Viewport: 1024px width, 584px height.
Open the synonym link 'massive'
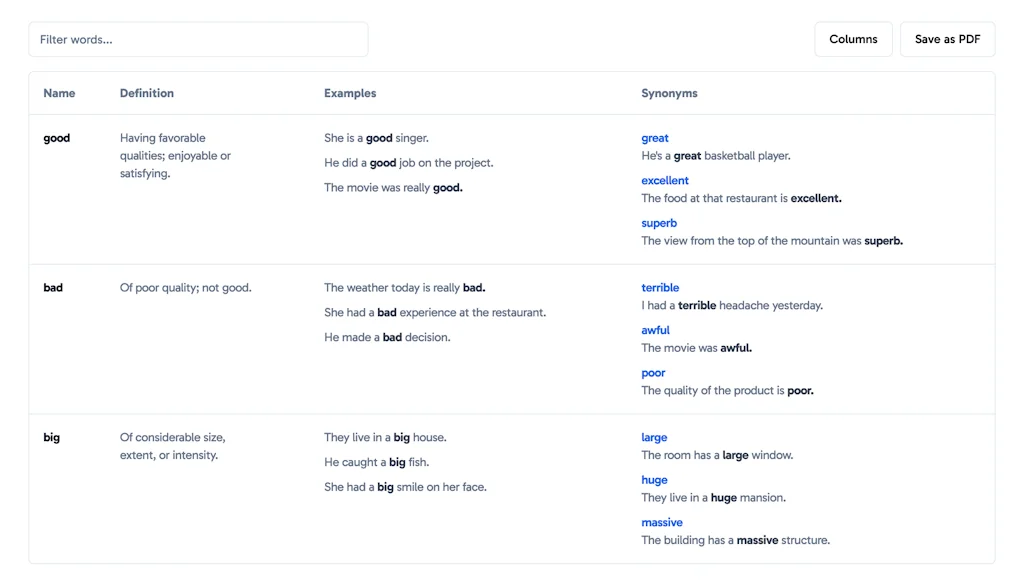tap(662, 522)
